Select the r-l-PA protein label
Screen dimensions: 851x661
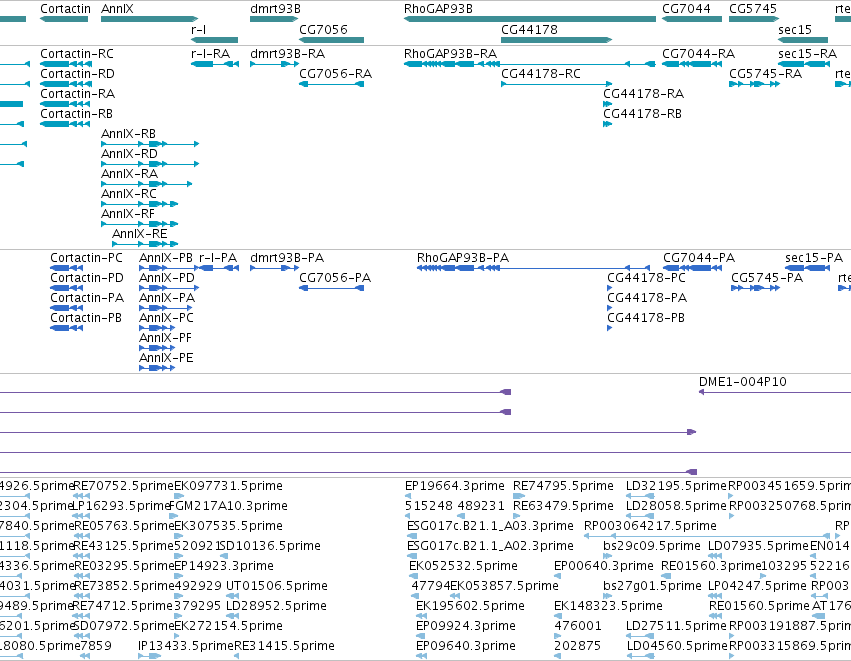click(x=218, y=258)
